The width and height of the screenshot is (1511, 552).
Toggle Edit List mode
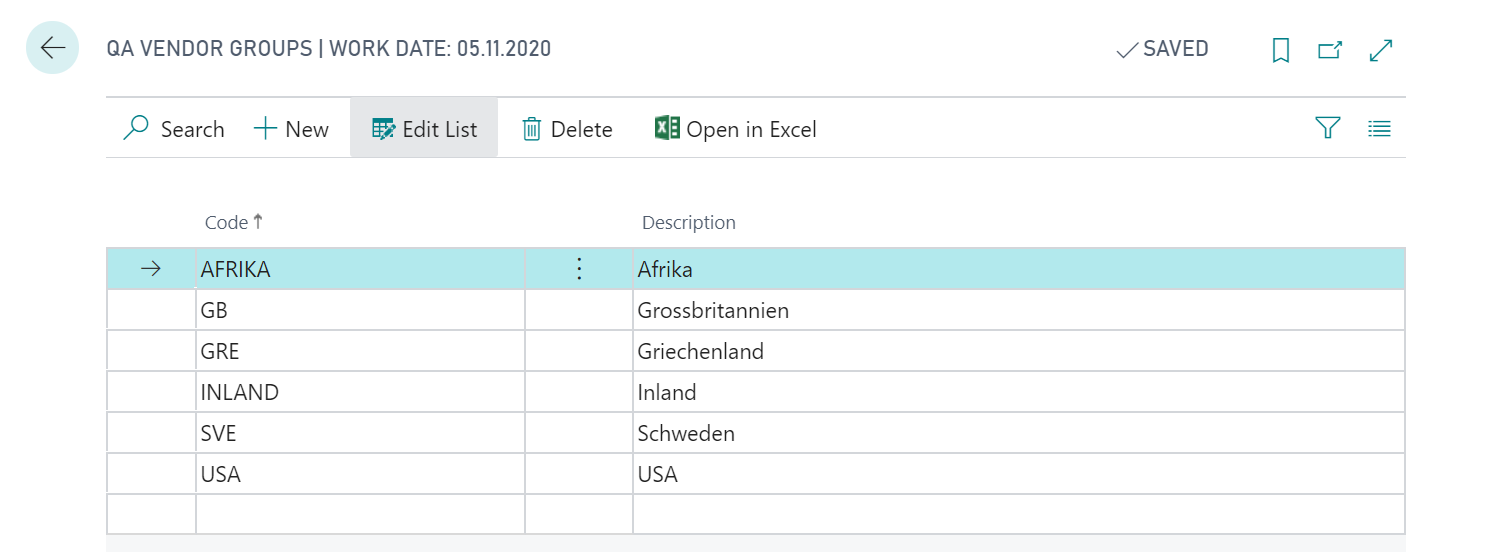pos(424,129)
